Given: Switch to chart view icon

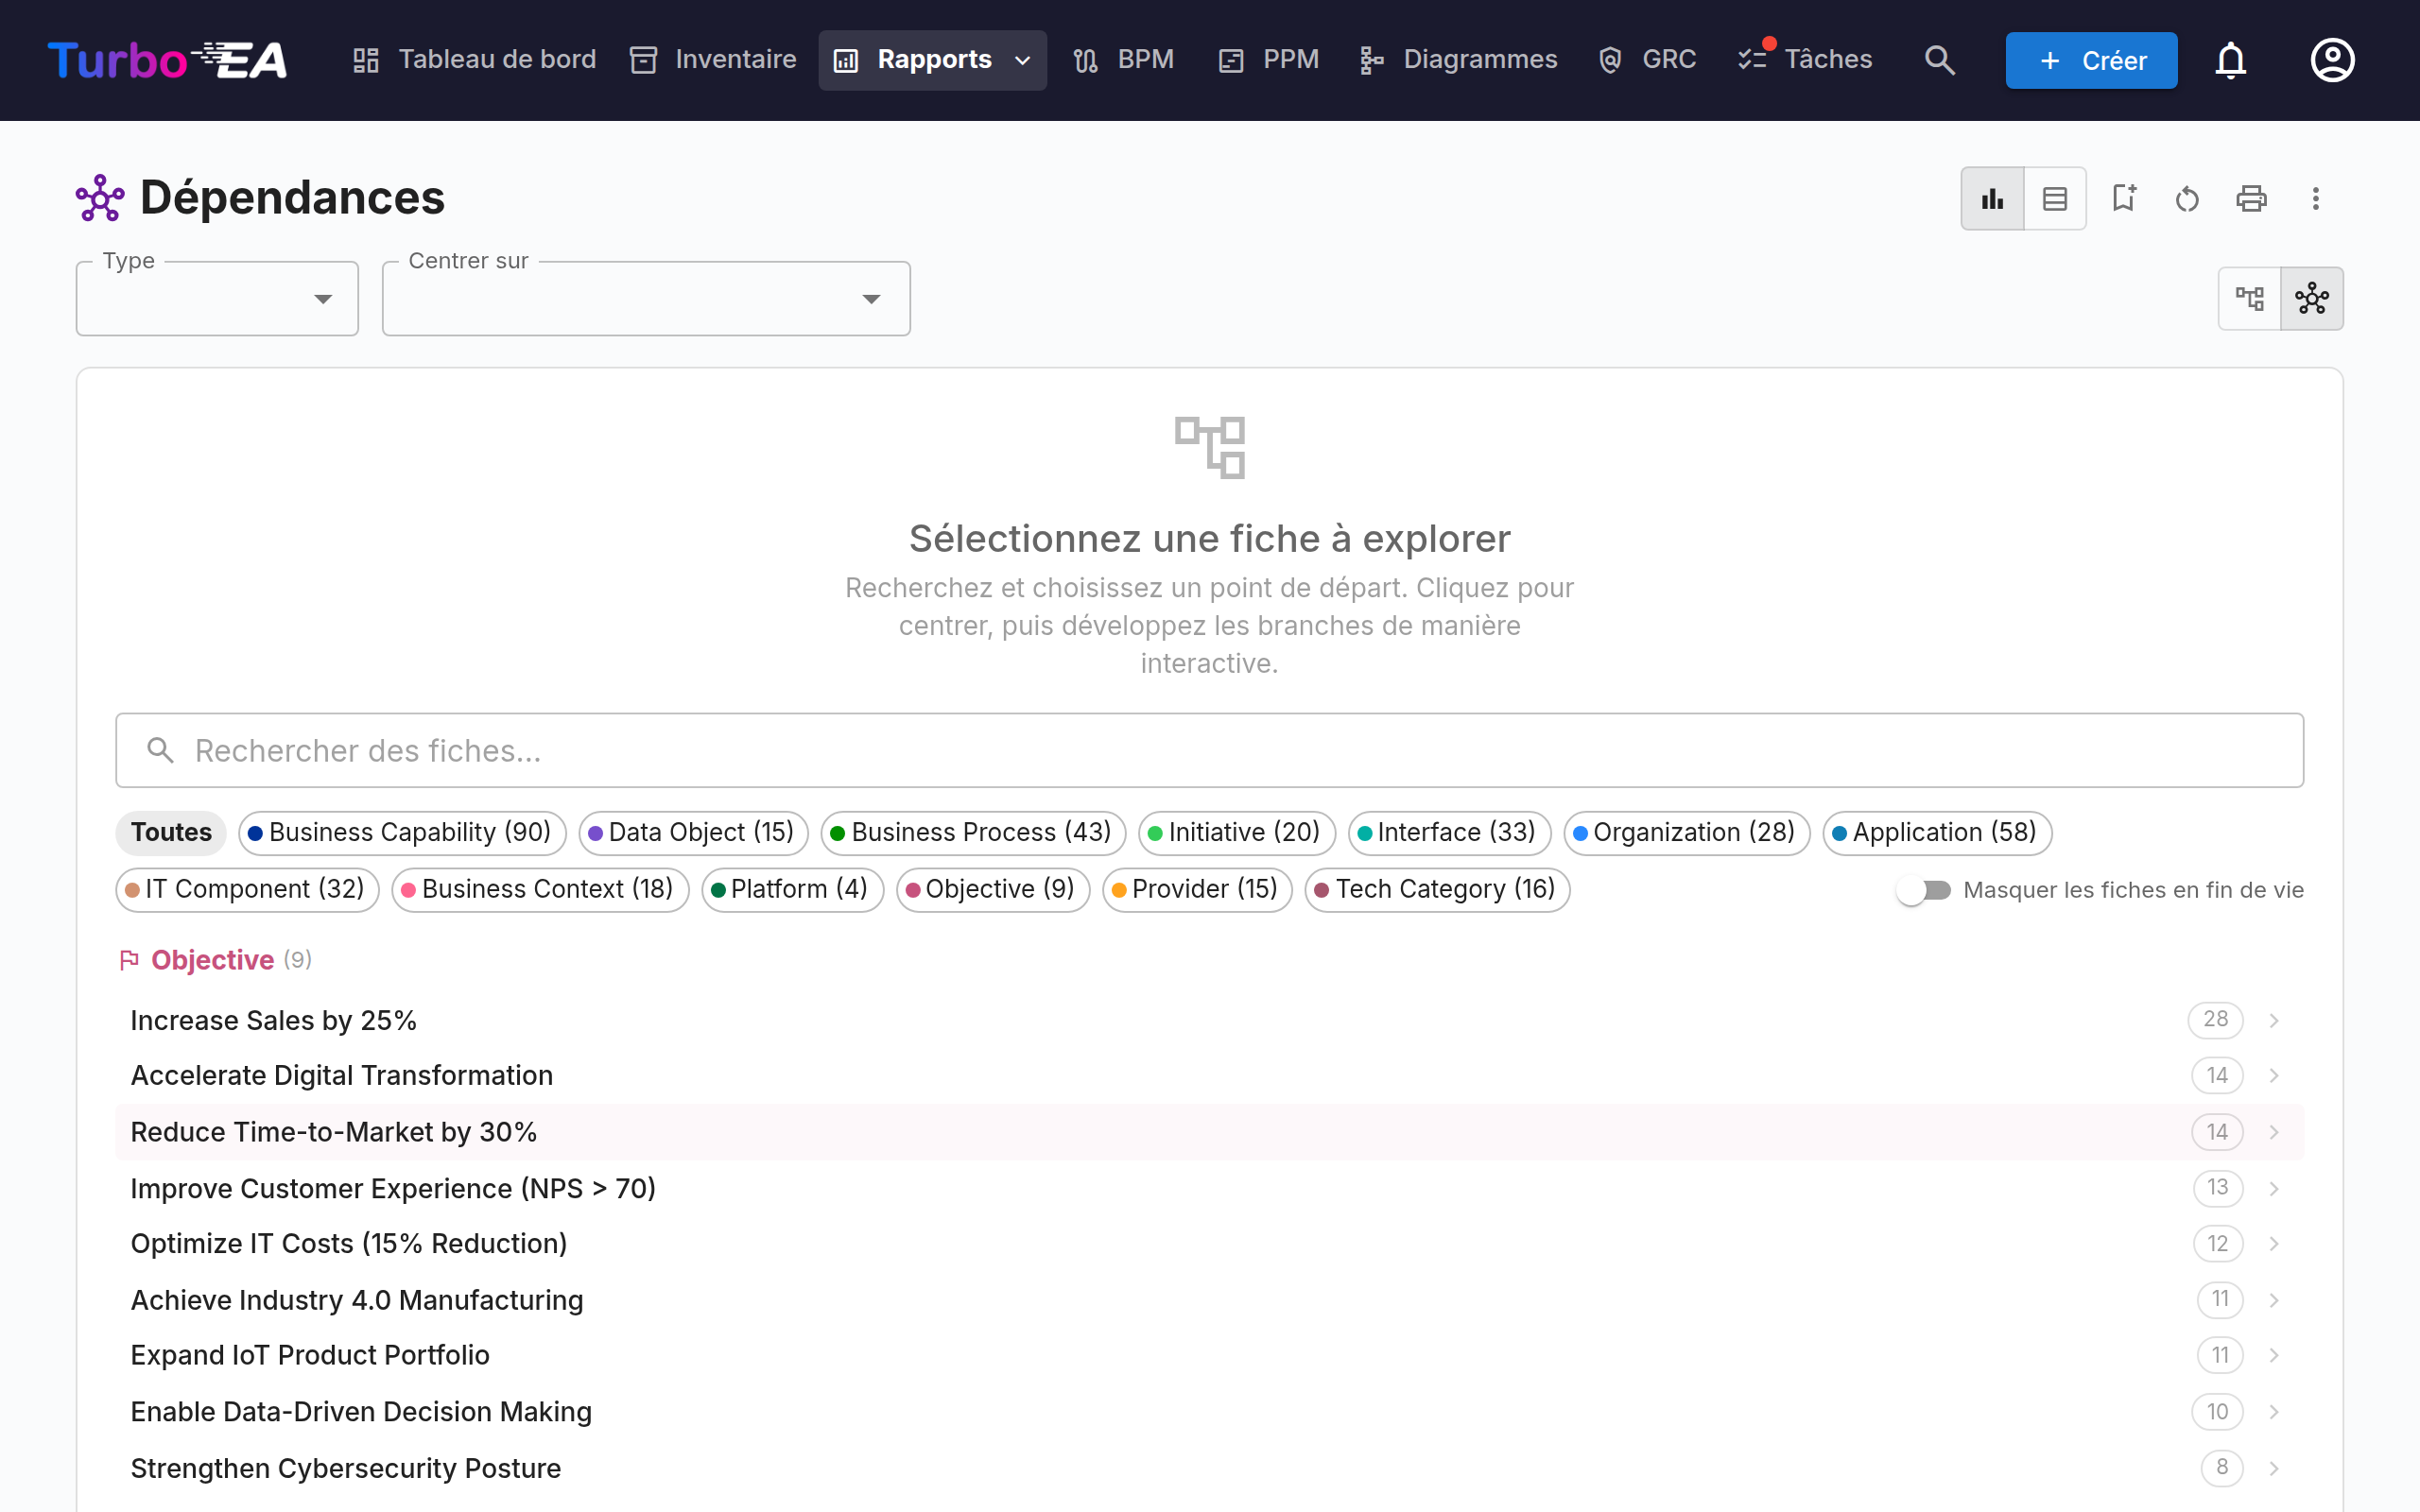Looking at the screenshot, I should [1992, 198].
